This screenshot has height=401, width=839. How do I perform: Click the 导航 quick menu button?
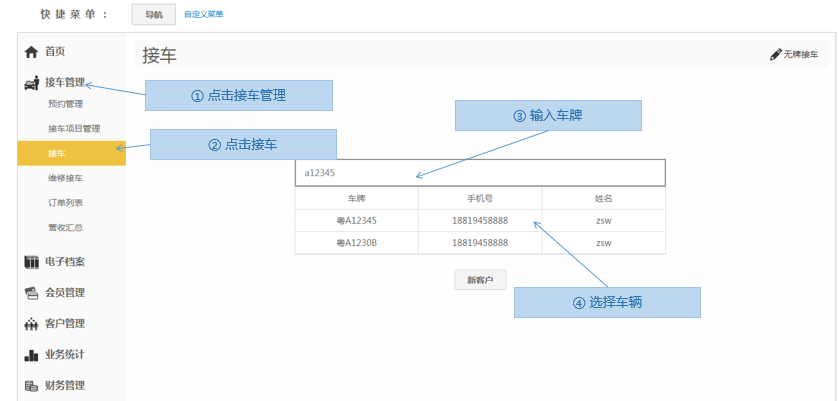pos(153,14)
